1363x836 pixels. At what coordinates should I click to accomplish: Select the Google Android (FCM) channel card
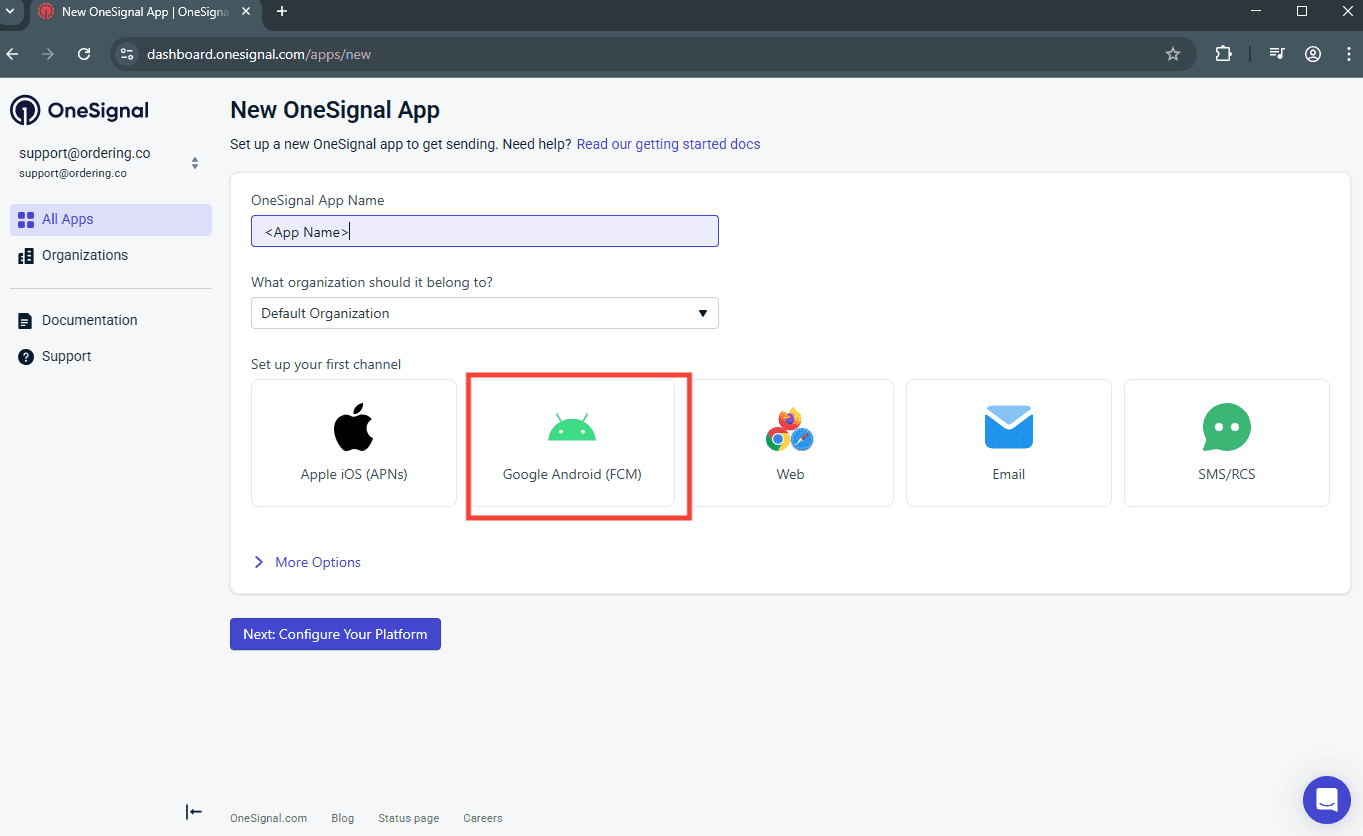coord(572,443)
